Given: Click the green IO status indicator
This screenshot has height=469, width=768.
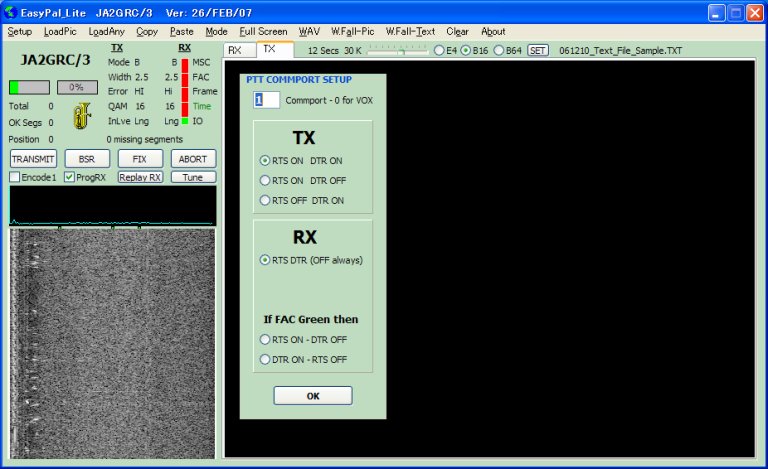Looking at the screenshot, I should point(185,120).
